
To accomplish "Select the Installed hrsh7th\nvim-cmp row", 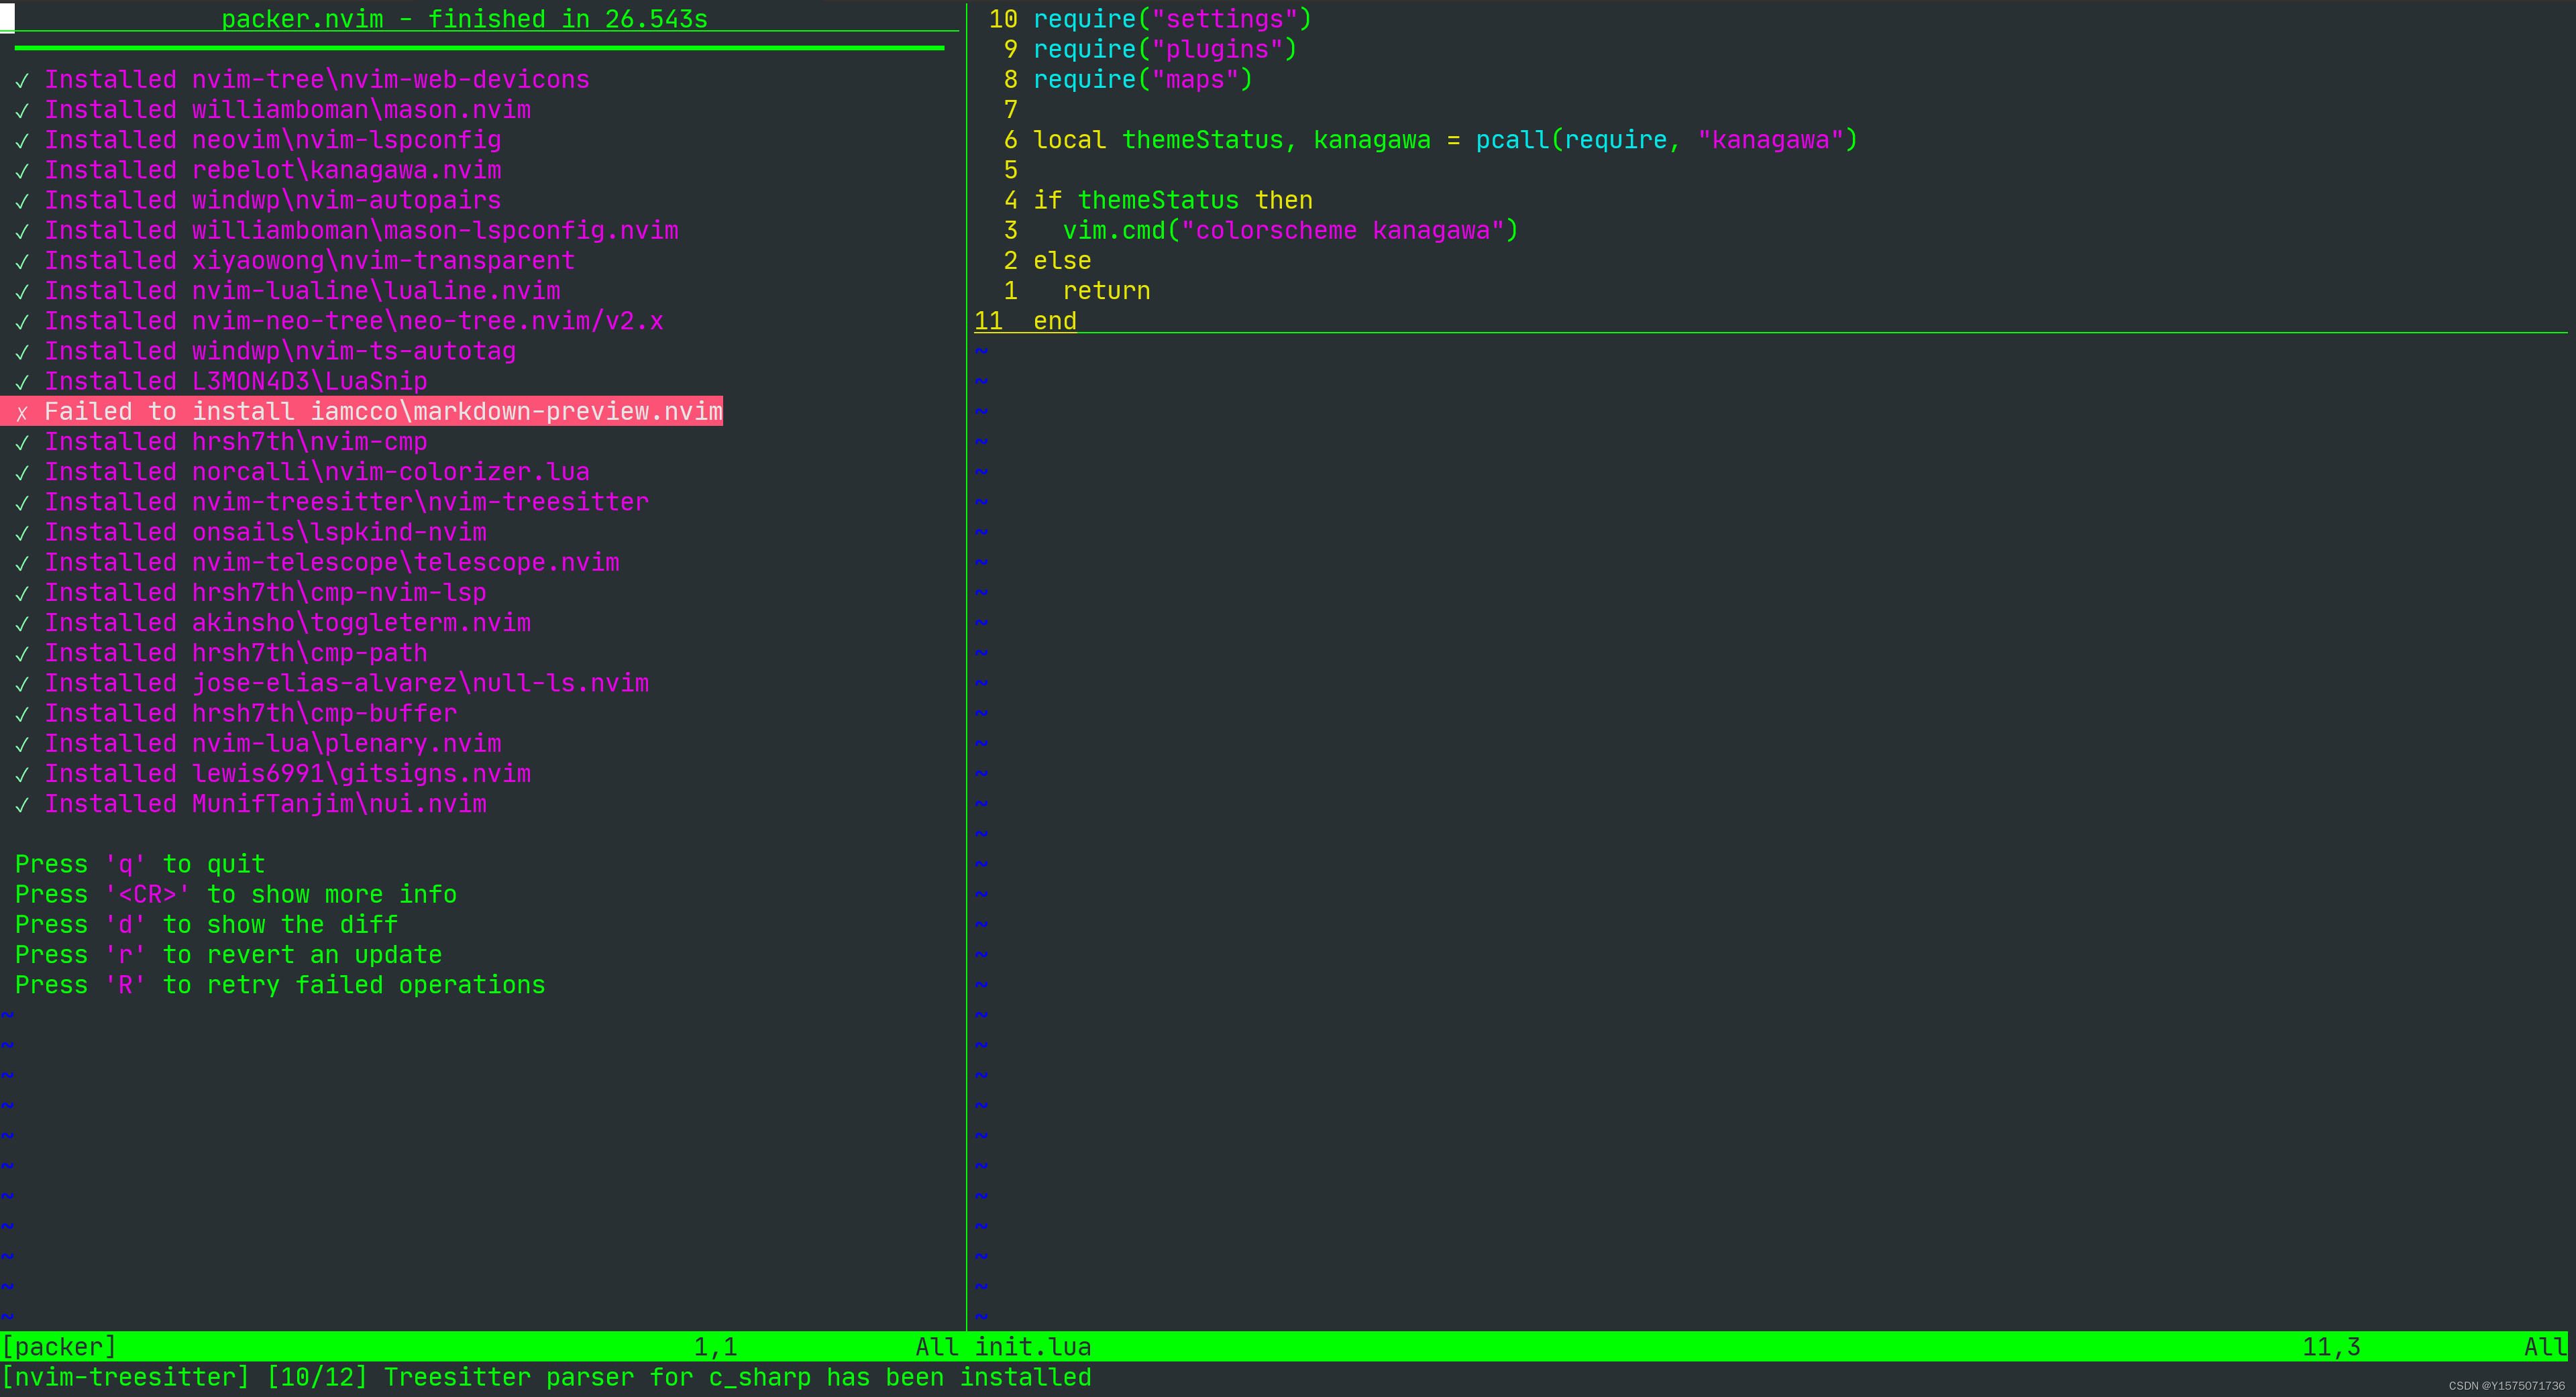I will tap(221, 442).
